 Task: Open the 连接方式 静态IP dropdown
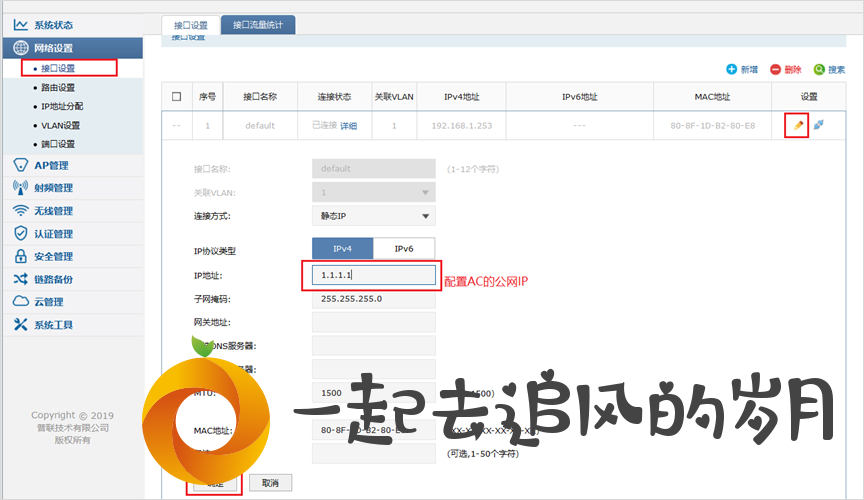(374, 216)
